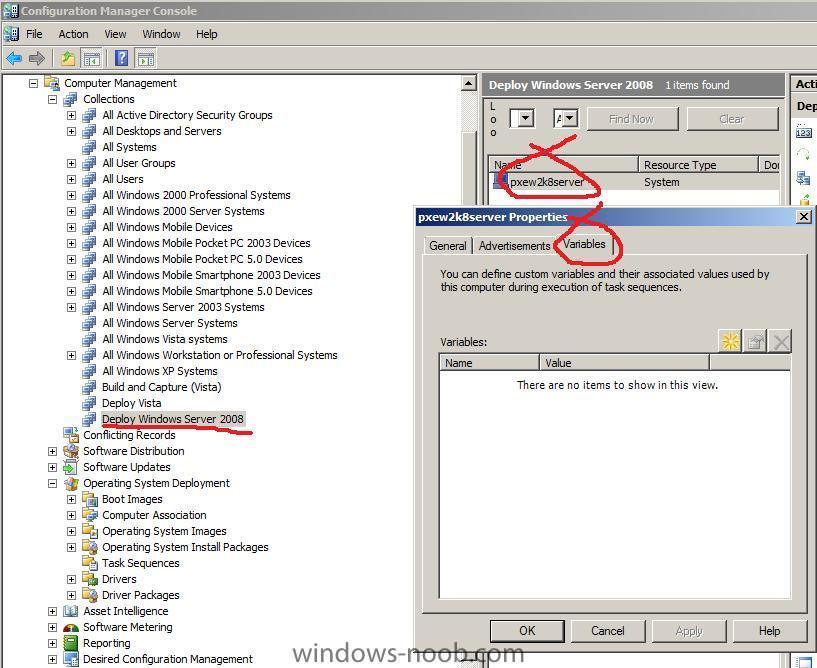
Task: Expand the Software Distribution node
Action: click(x=52, y=451)
